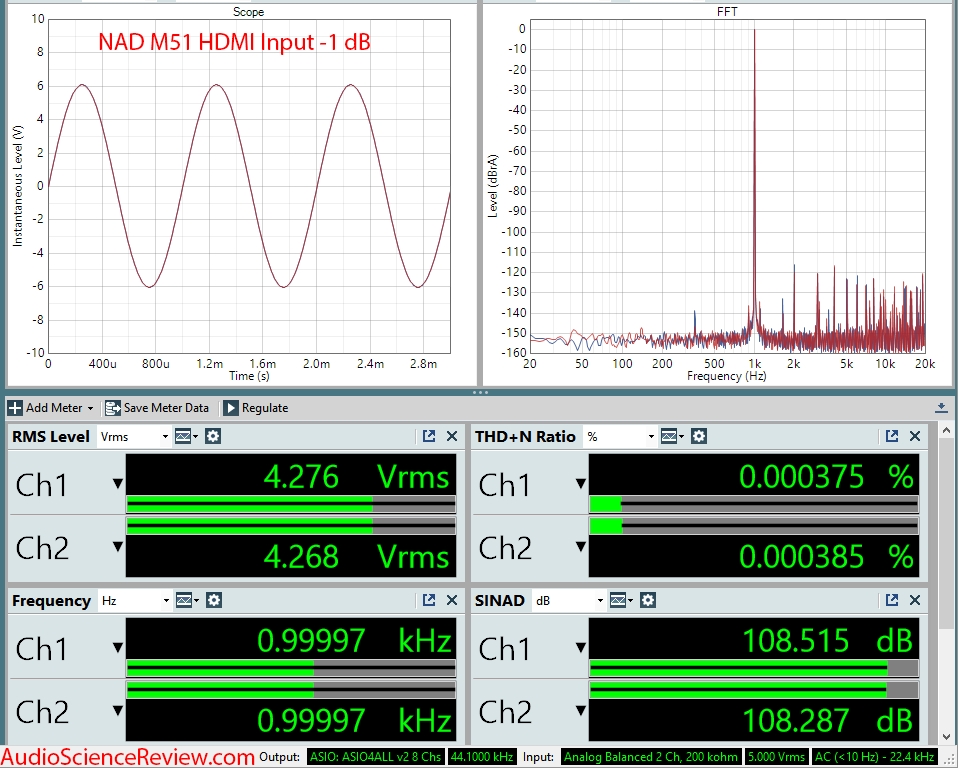Click THD+N Ratio Ch1 bar graph

(754, 504)
